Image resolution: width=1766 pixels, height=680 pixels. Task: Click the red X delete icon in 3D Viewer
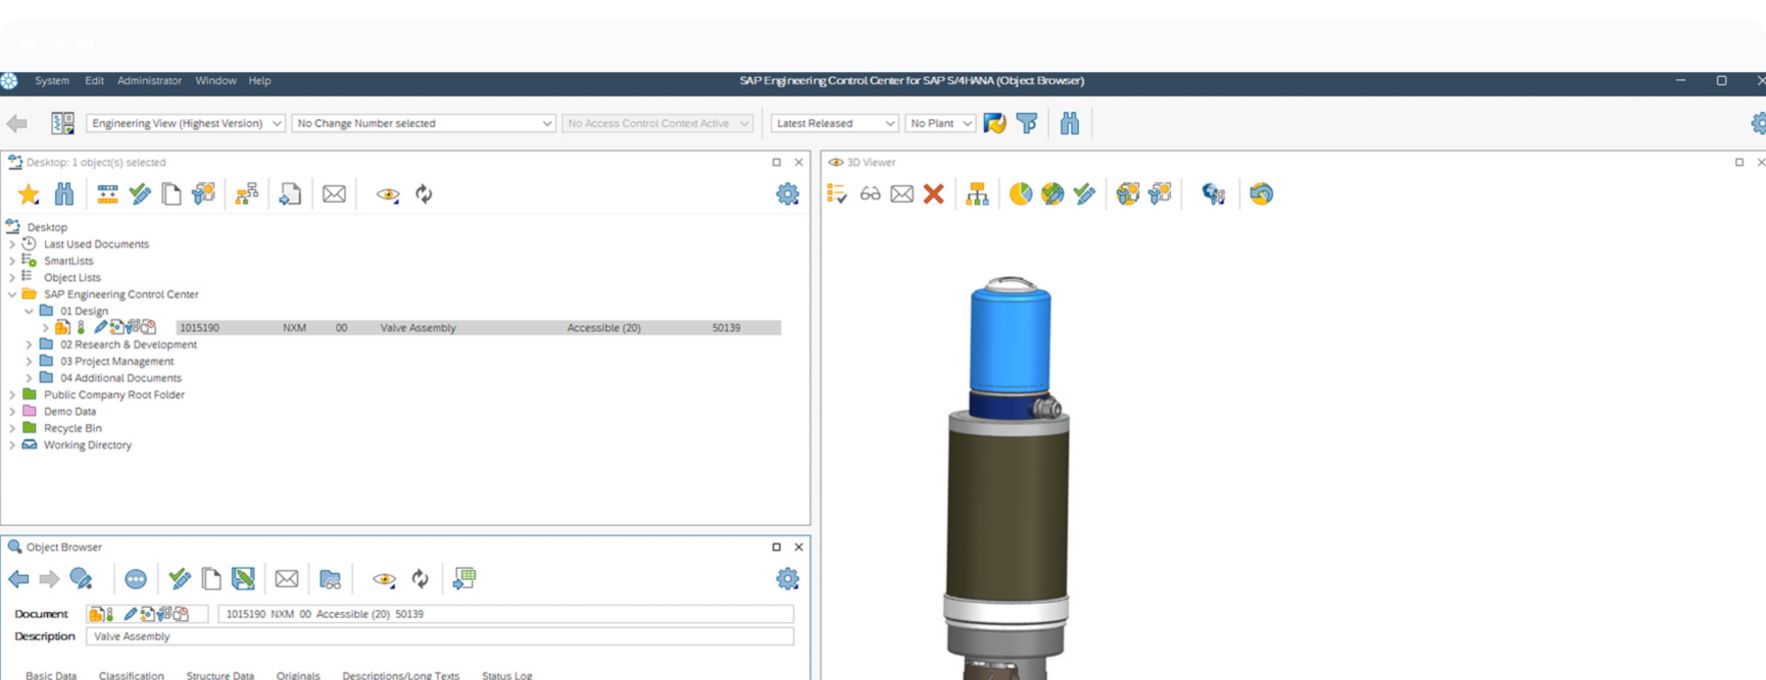click(933, 194)
